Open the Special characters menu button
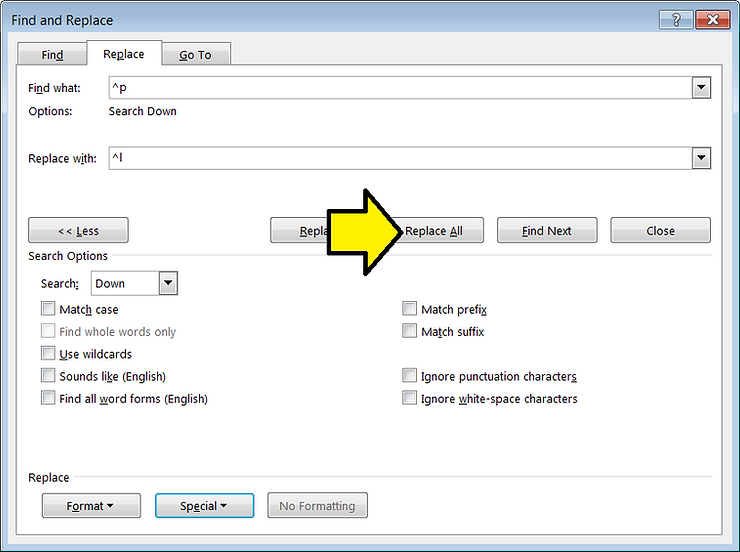 pos(204,506)
